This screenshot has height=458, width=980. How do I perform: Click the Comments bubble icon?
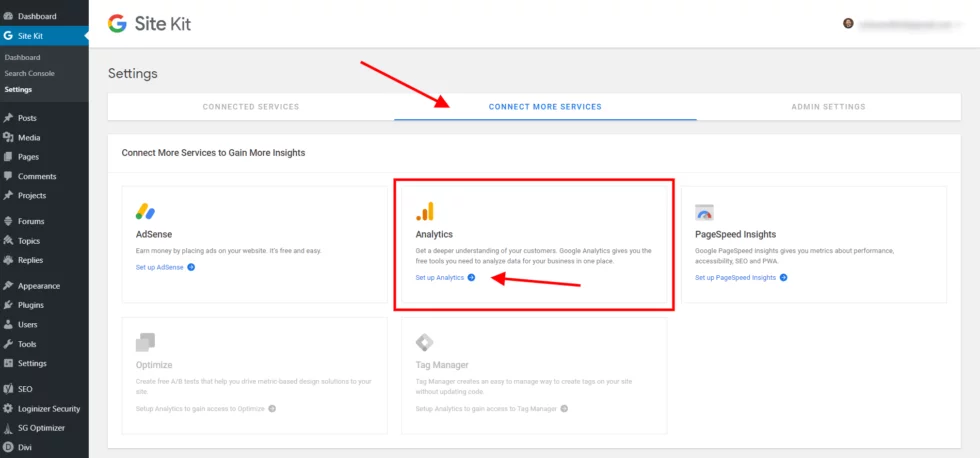tap(8, 176)
